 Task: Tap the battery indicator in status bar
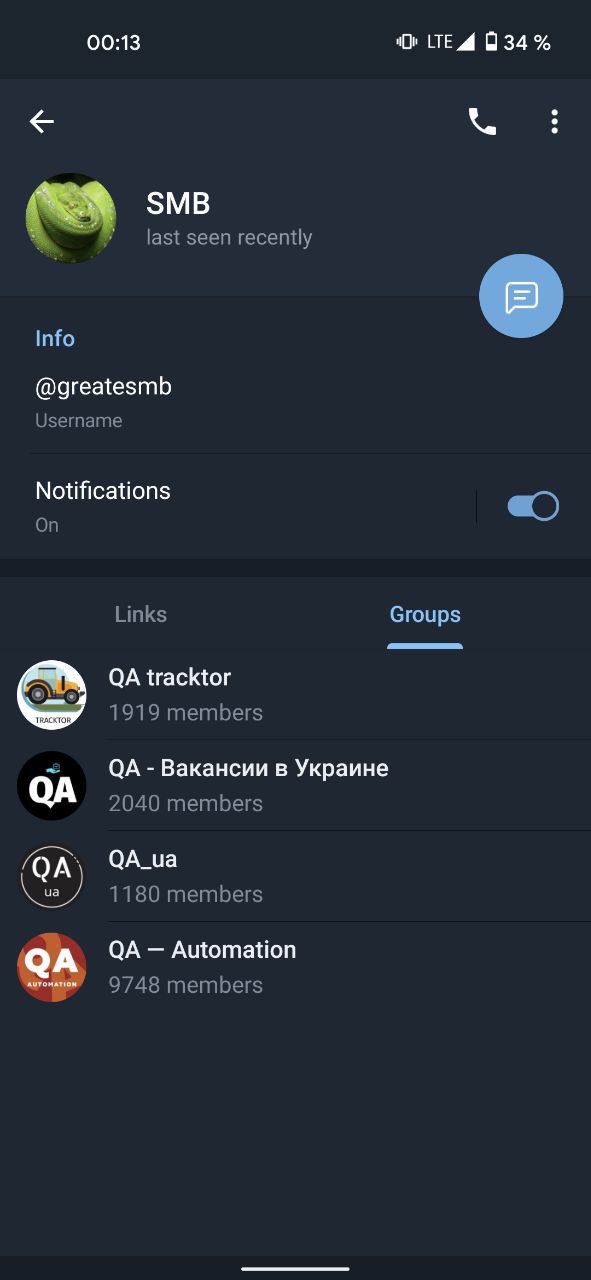pos(491,42)
